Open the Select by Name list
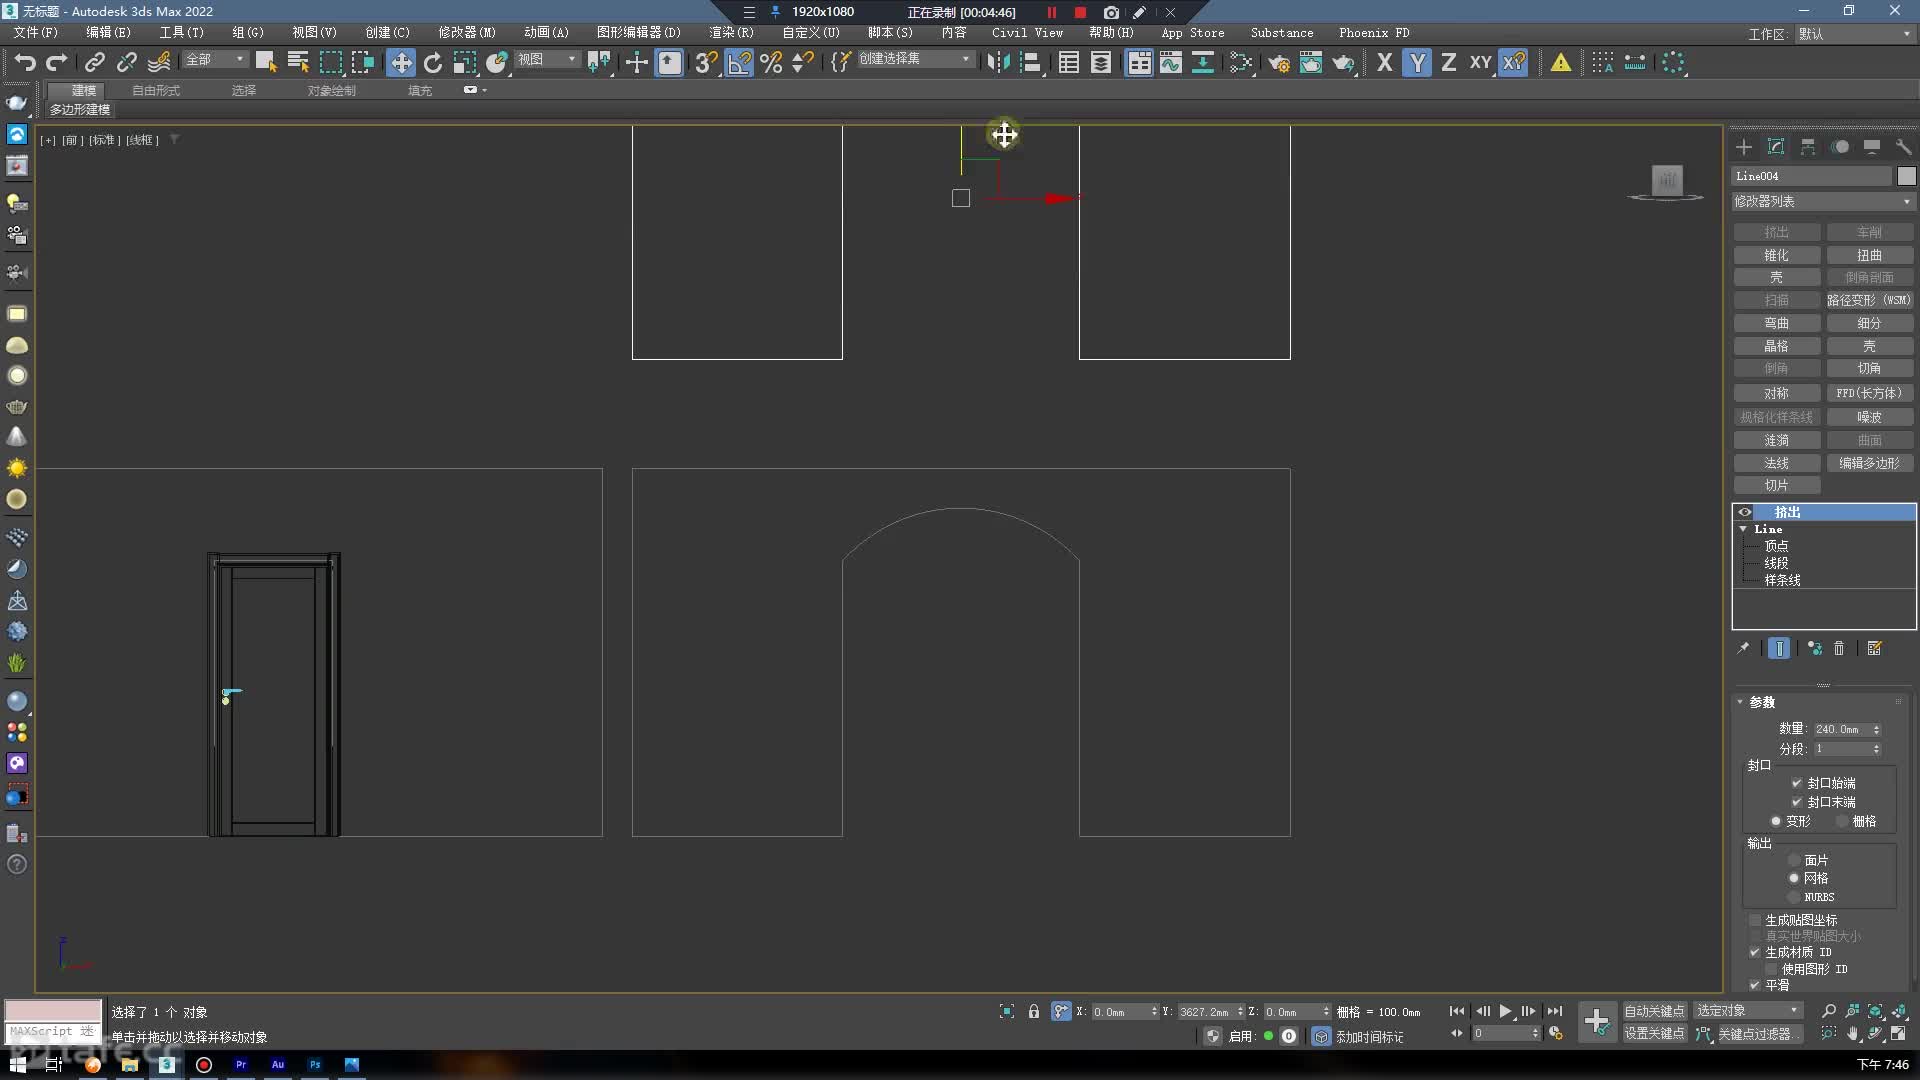Image resolution: width=1920 pixels, height=1080 pixels. [298, 62]
